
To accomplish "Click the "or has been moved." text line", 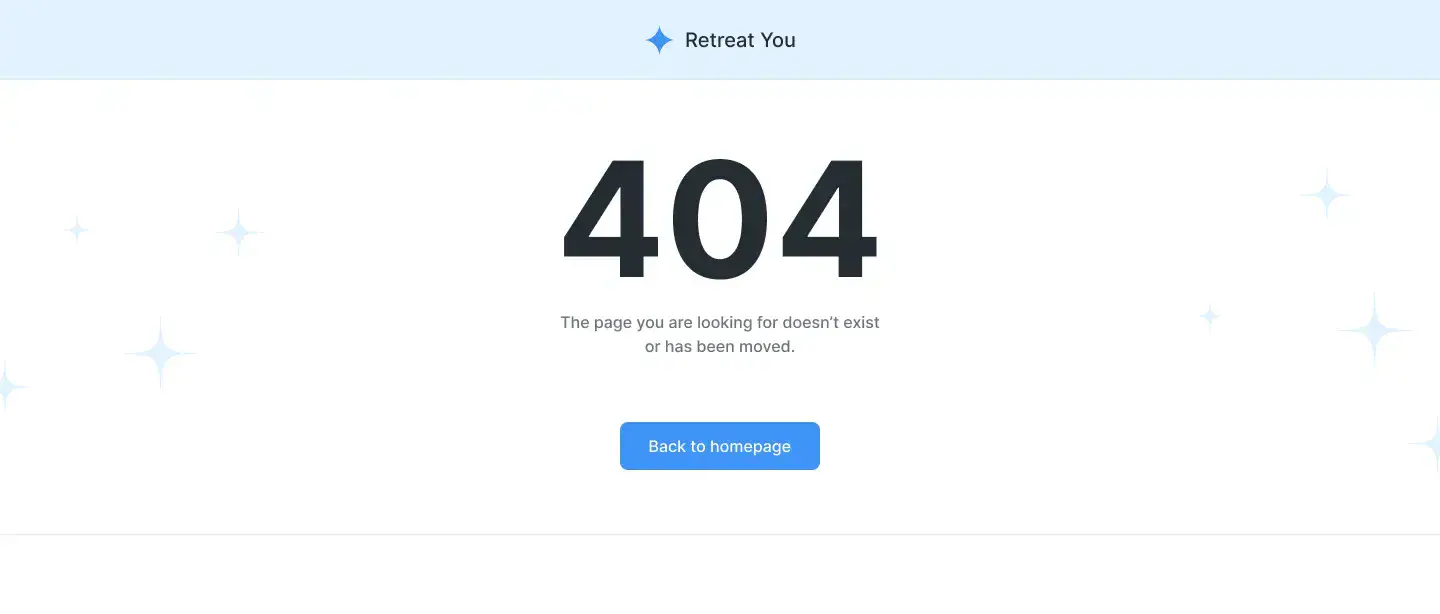I will pyautogui.click(x=720, y=347).
